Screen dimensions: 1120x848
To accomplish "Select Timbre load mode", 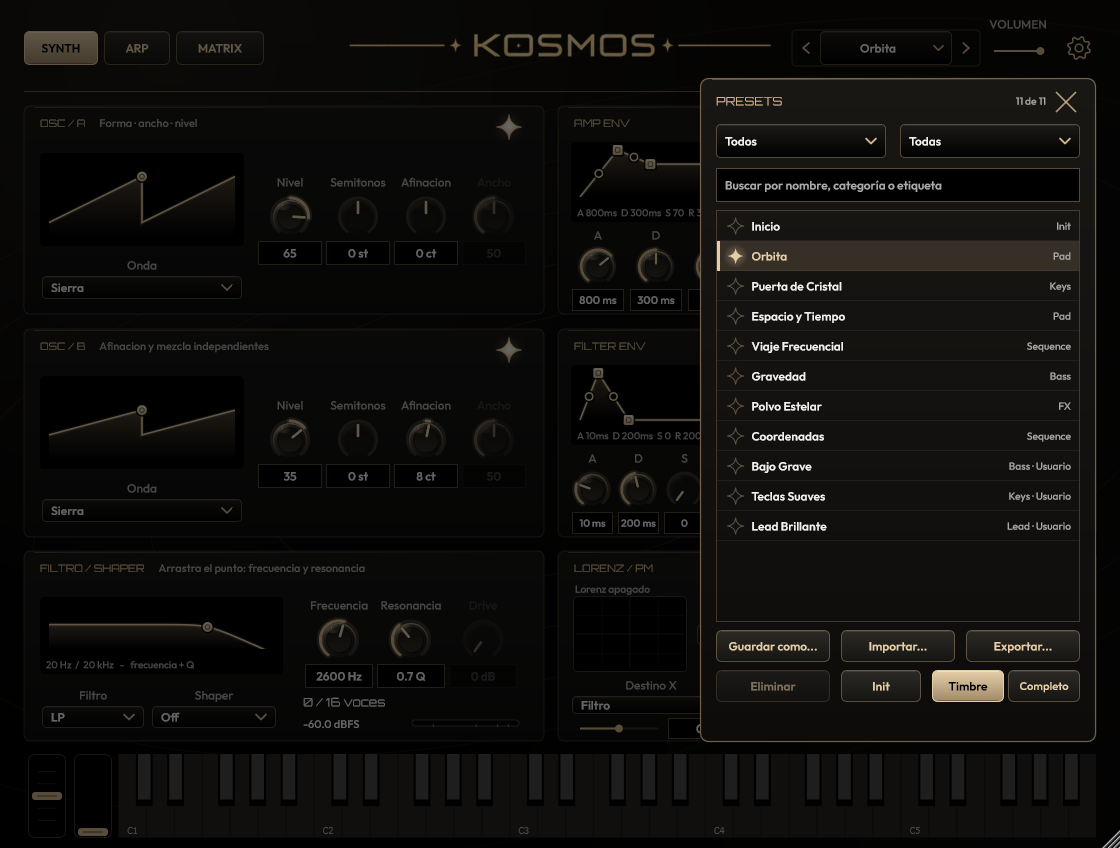I will coord(968,687).
